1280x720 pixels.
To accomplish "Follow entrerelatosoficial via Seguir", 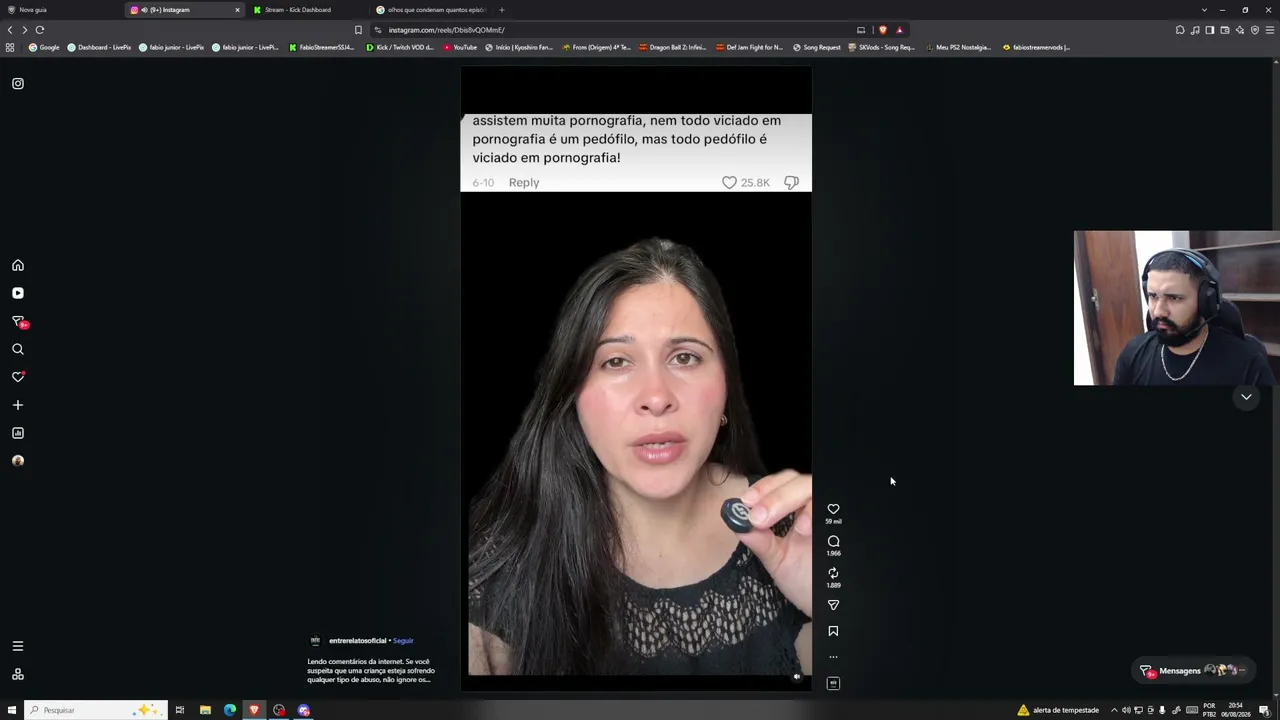I will (x=403, y=641).
